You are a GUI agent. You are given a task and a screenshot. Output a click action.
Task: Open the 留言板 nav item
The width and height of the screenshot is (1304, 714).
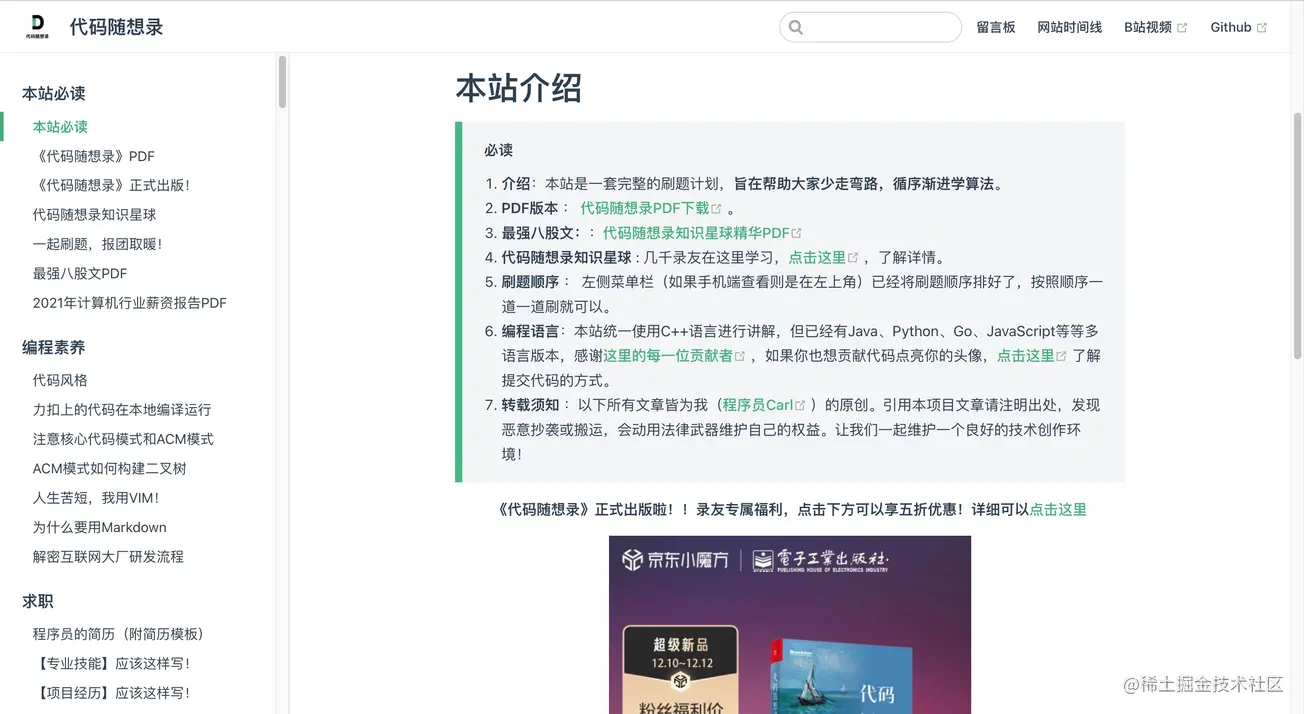(996, 27)
